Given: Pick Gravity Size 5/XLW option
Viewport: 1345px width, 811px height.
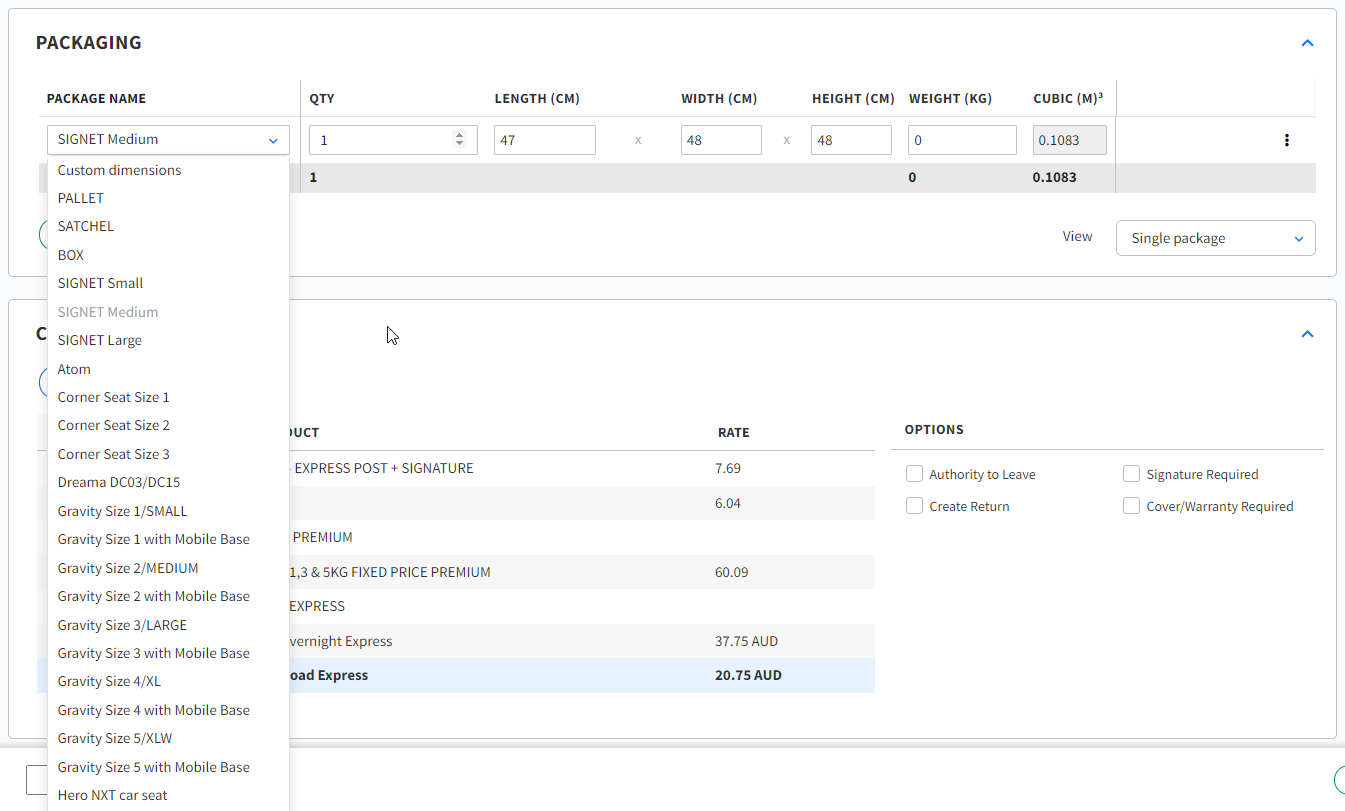Looking at the screenshot, I should coord(168,738).
